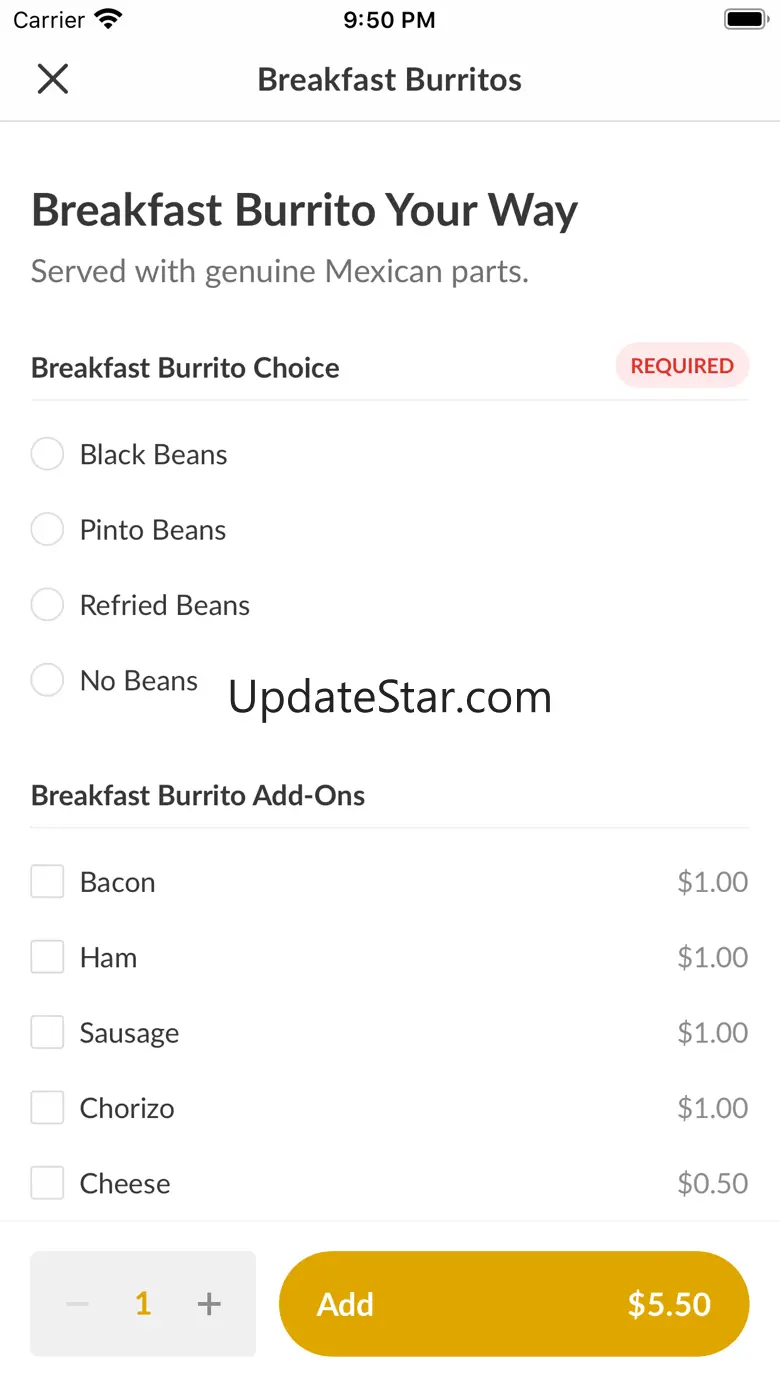The height and width of the screenshot is (1387, 780).
Task: Tap the Breakfast Burrito Add-Ons heading
Action: [198, 796]
